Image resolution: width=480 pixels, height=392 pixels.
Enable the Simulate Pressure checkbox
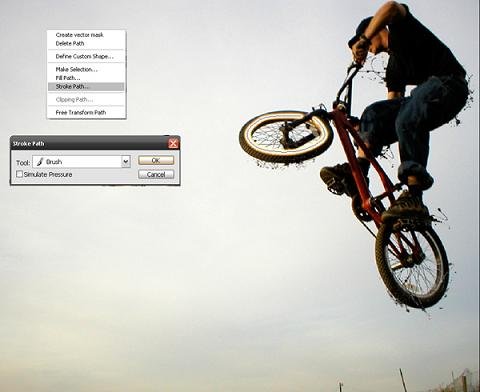point(19,174)
